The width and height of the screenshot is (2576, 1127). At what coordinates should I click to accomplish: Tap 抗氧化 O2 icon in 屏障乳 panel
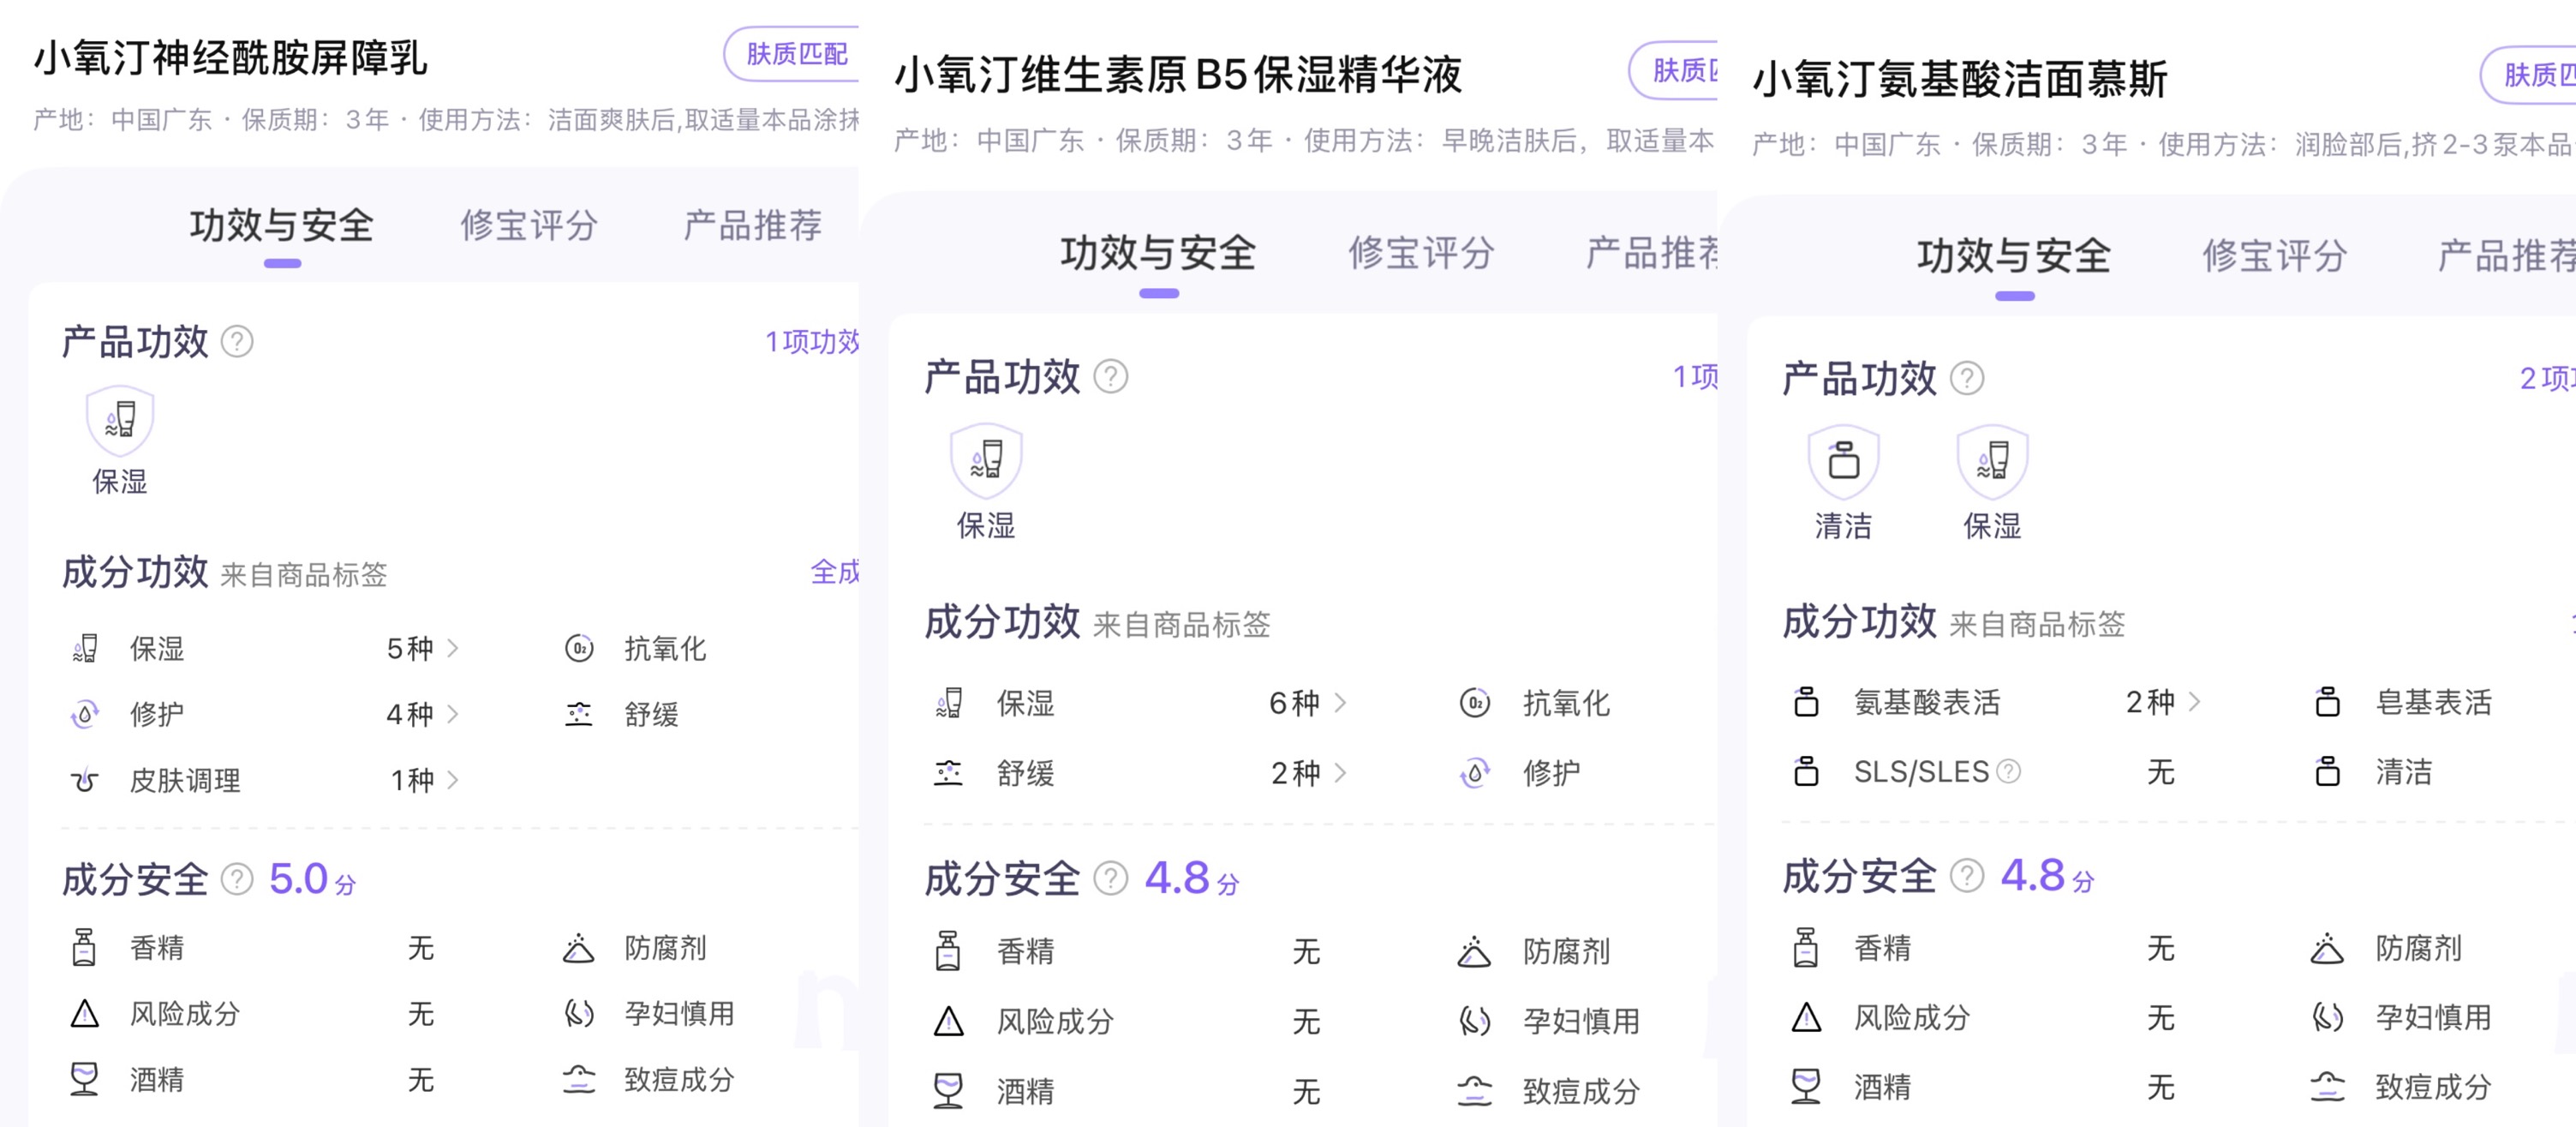click(579, 648)
